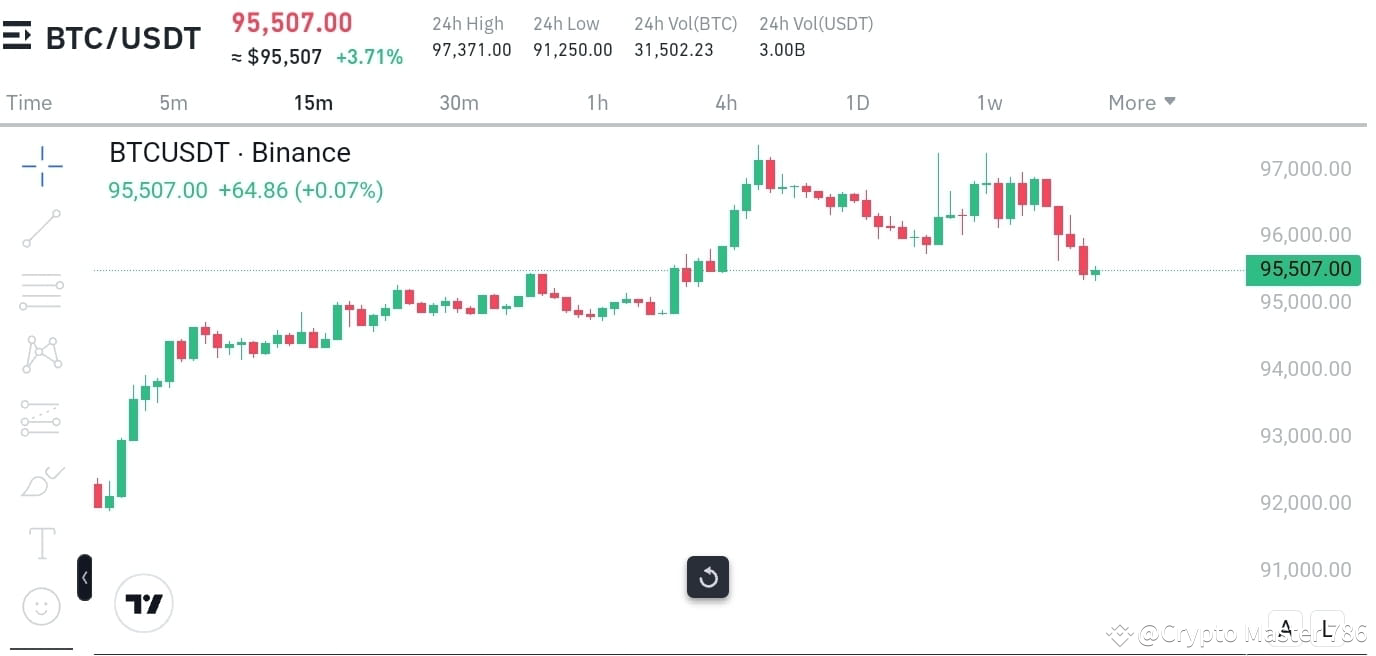Collapse the drawing tools sidebar
Viewport: 1376px width, 656px height.
85,577
